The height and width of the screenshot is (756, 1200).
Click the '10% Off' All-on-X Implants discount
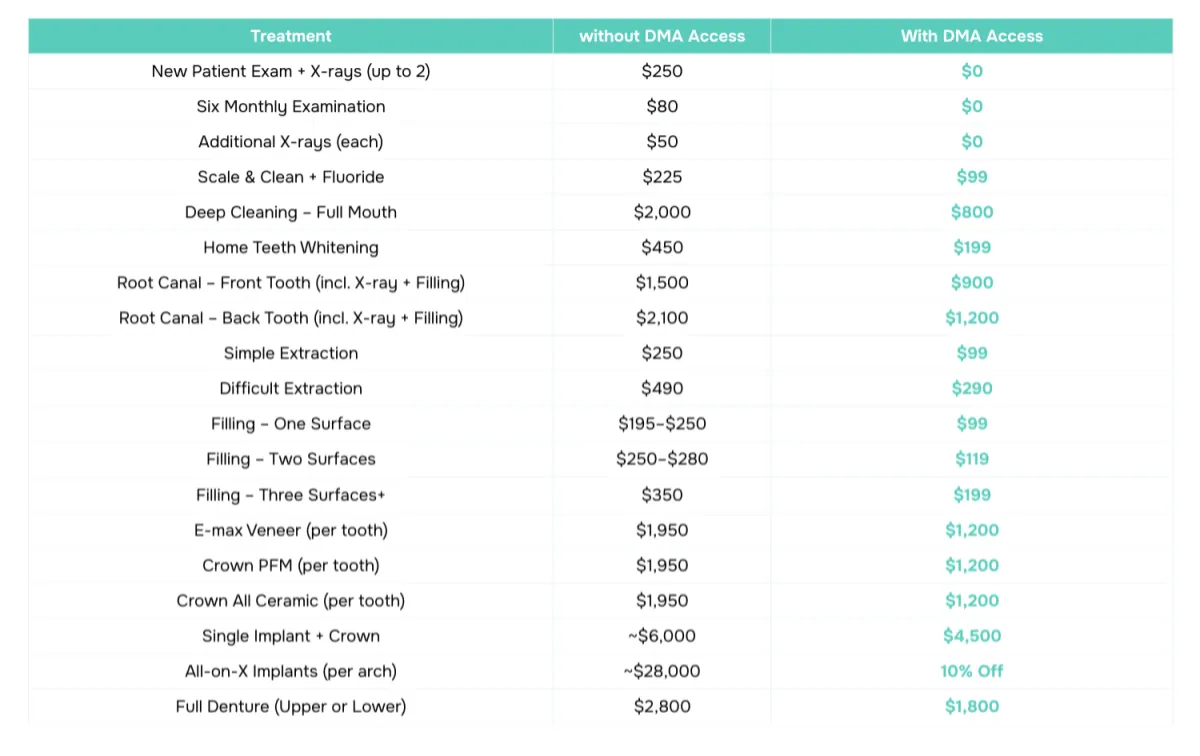971,671
